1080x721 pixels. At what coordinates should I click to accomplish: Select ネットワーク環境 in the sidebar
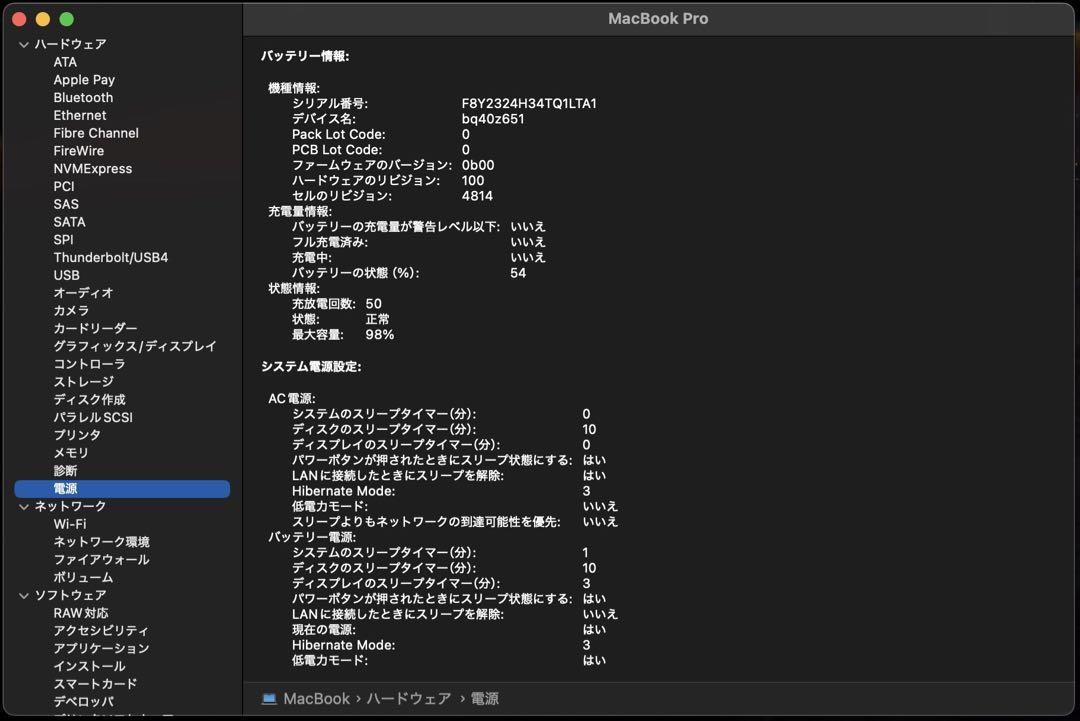pos(101,542)
